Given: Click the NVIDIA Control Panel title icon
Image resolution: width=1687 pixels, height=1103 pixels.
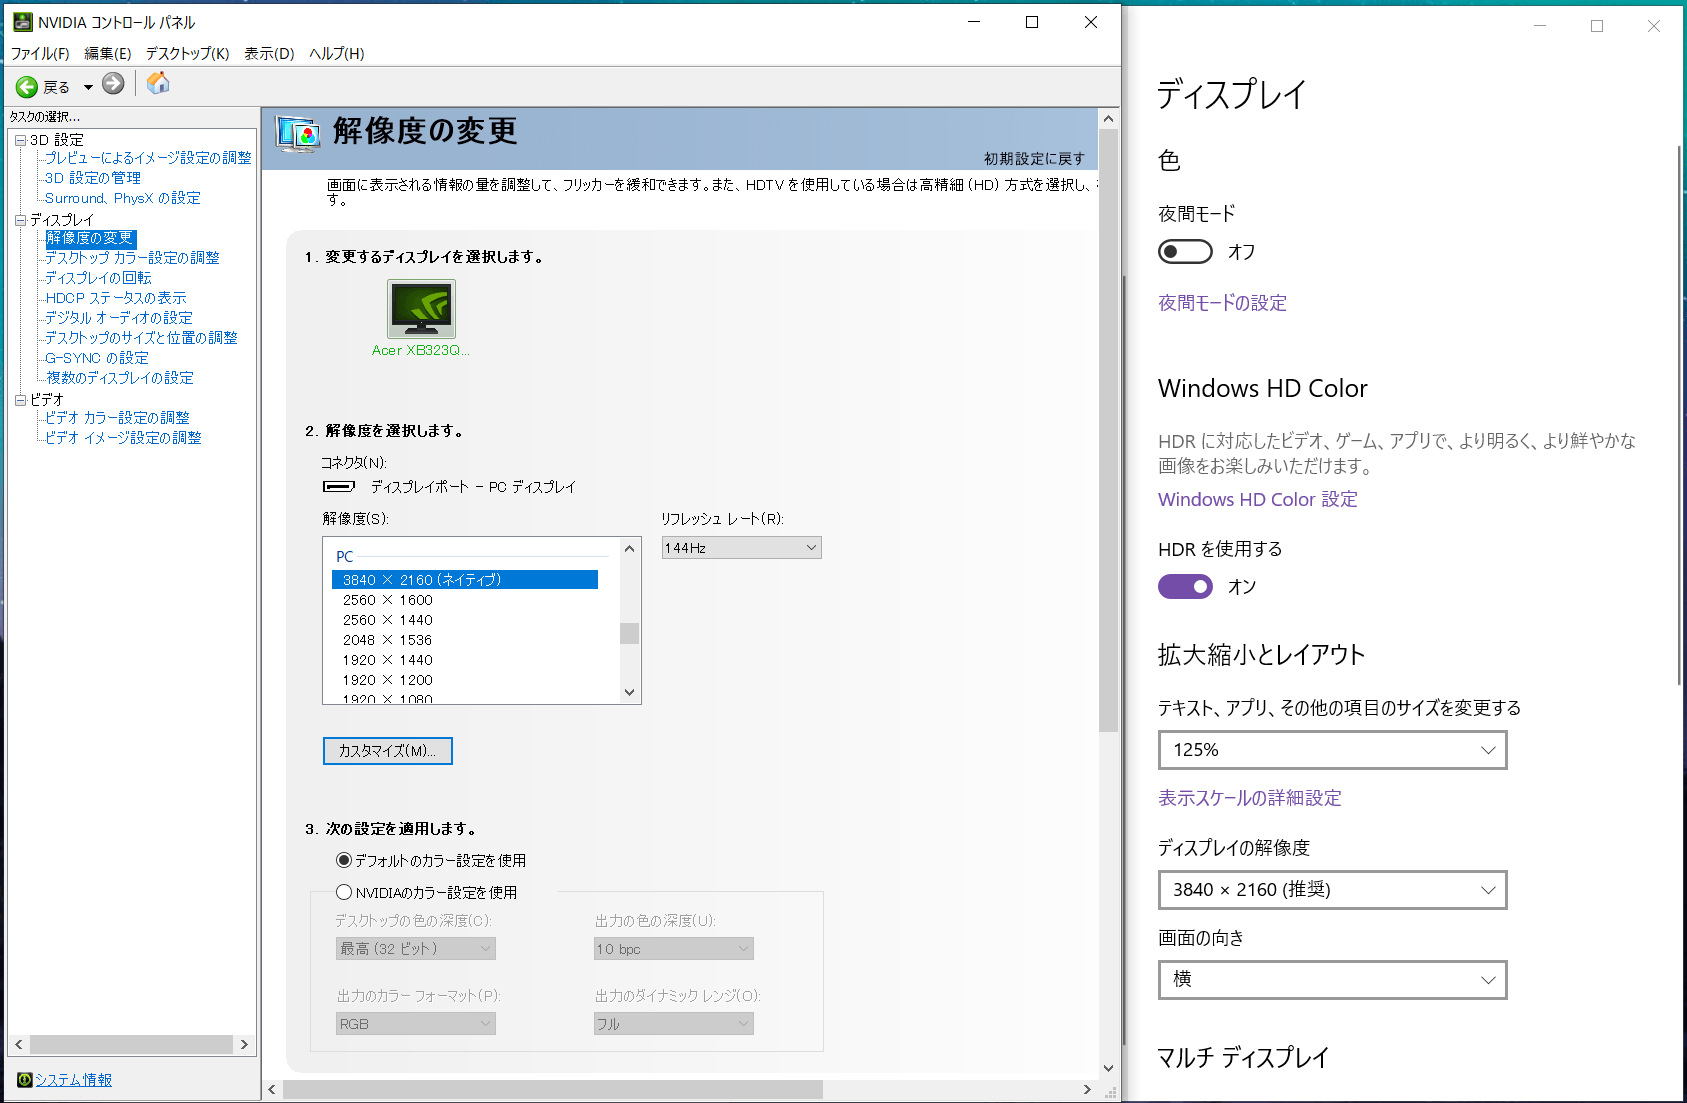Looking at the screenshot, I should click(x=22, y=22).
